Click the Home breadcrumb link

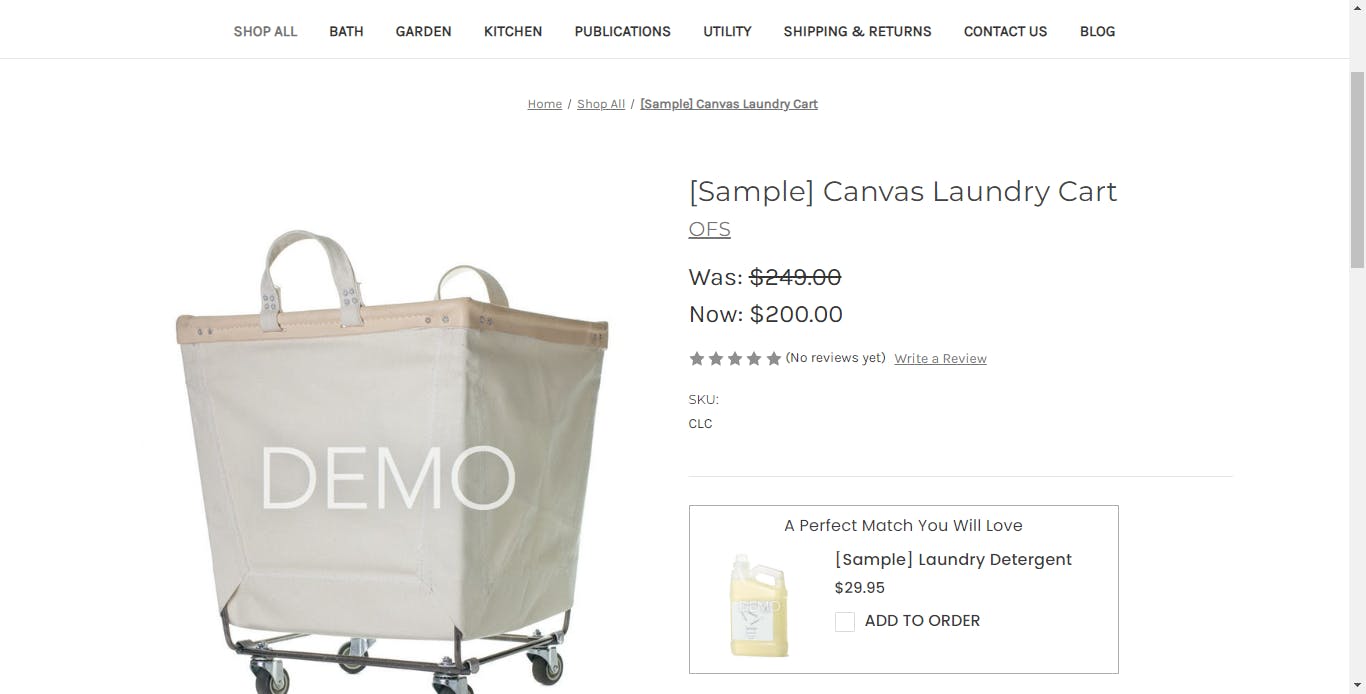click(x=545, y=104)
